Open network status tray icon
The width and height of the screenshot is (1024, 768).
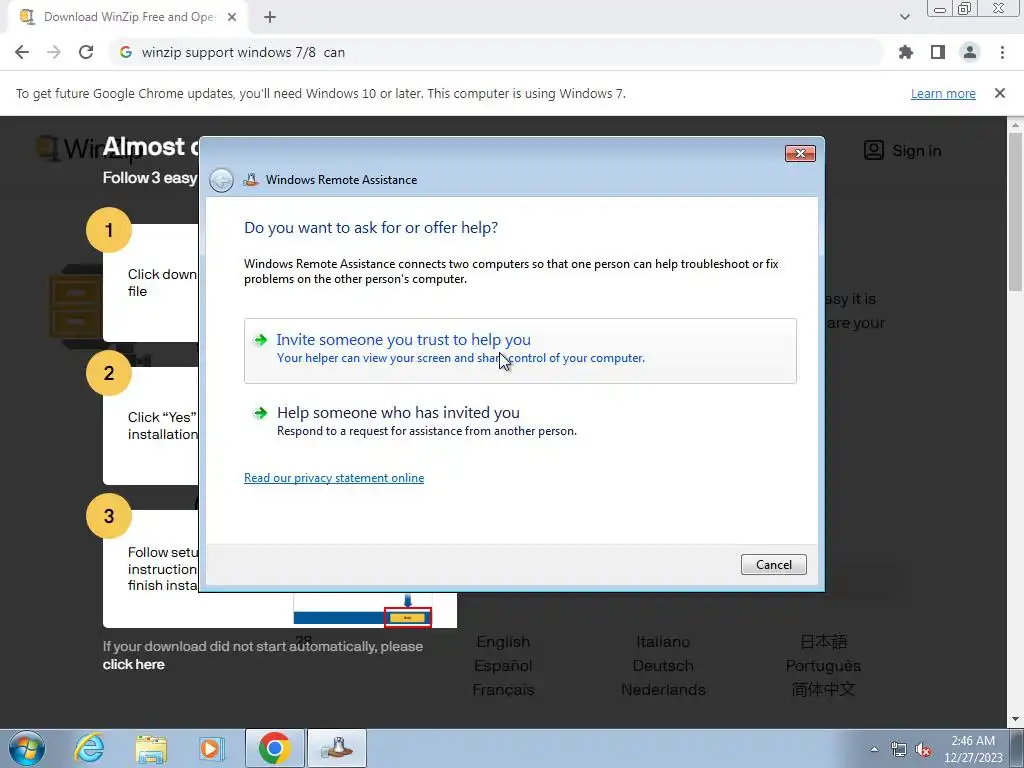[x=899, y=749]
